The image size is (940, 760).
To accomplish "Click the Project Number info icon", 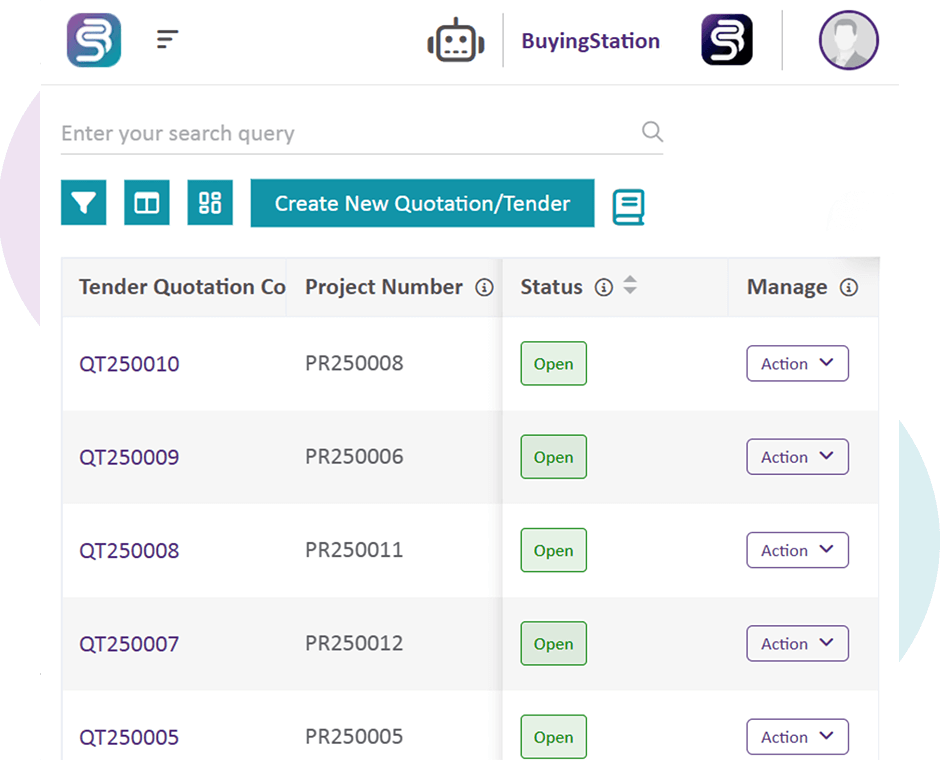I will tap(485, 288).
